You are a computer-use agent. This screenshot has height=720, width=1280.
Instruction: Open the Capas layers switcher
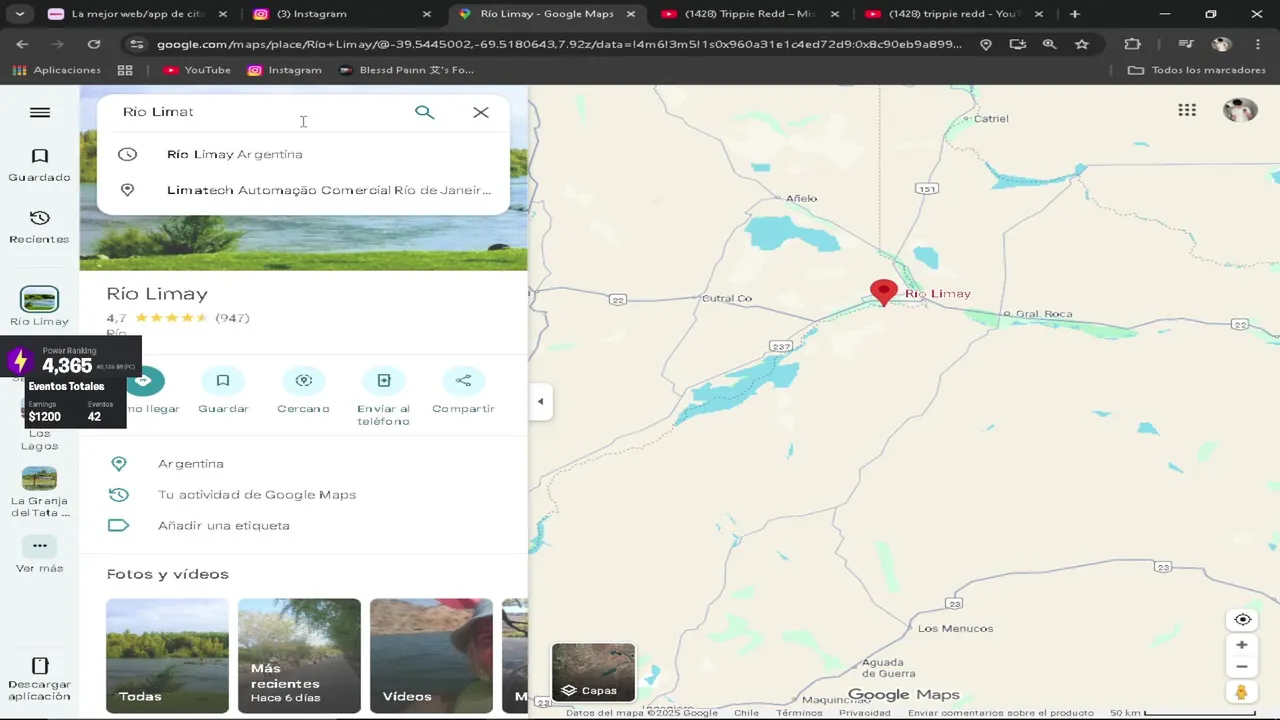point(593,672)
